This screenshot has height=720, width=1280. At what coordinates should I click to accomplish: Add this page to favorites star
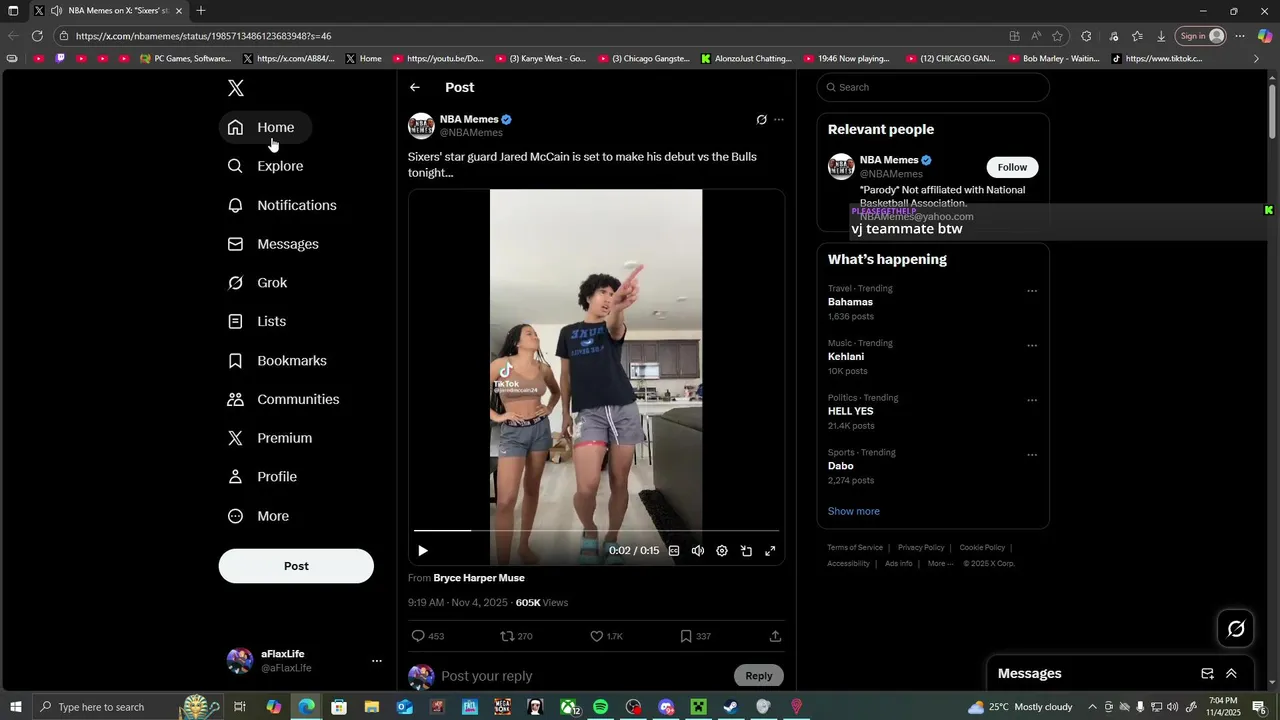tap(1057, 36)
